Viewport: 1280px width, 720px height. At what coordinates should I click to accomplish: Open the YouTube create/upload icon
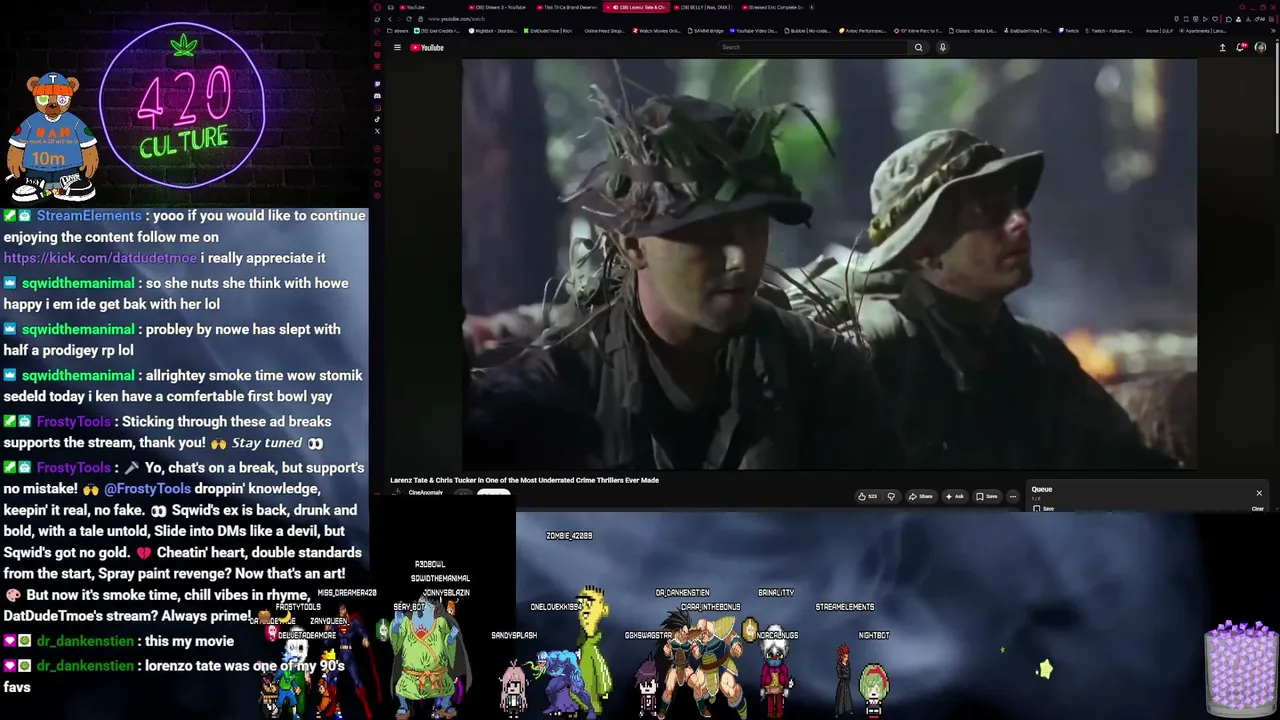1222,47
